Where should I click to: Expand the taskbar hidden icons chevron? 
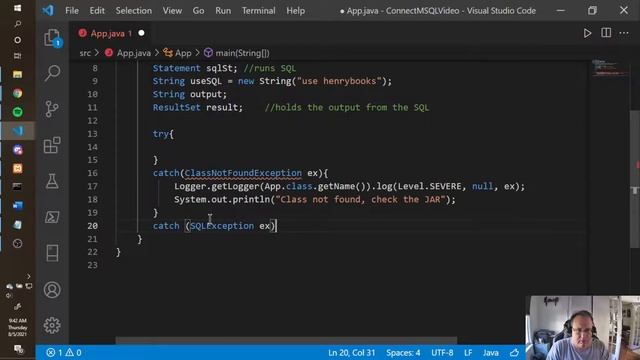pyautogui.click(x=29, y=276)
